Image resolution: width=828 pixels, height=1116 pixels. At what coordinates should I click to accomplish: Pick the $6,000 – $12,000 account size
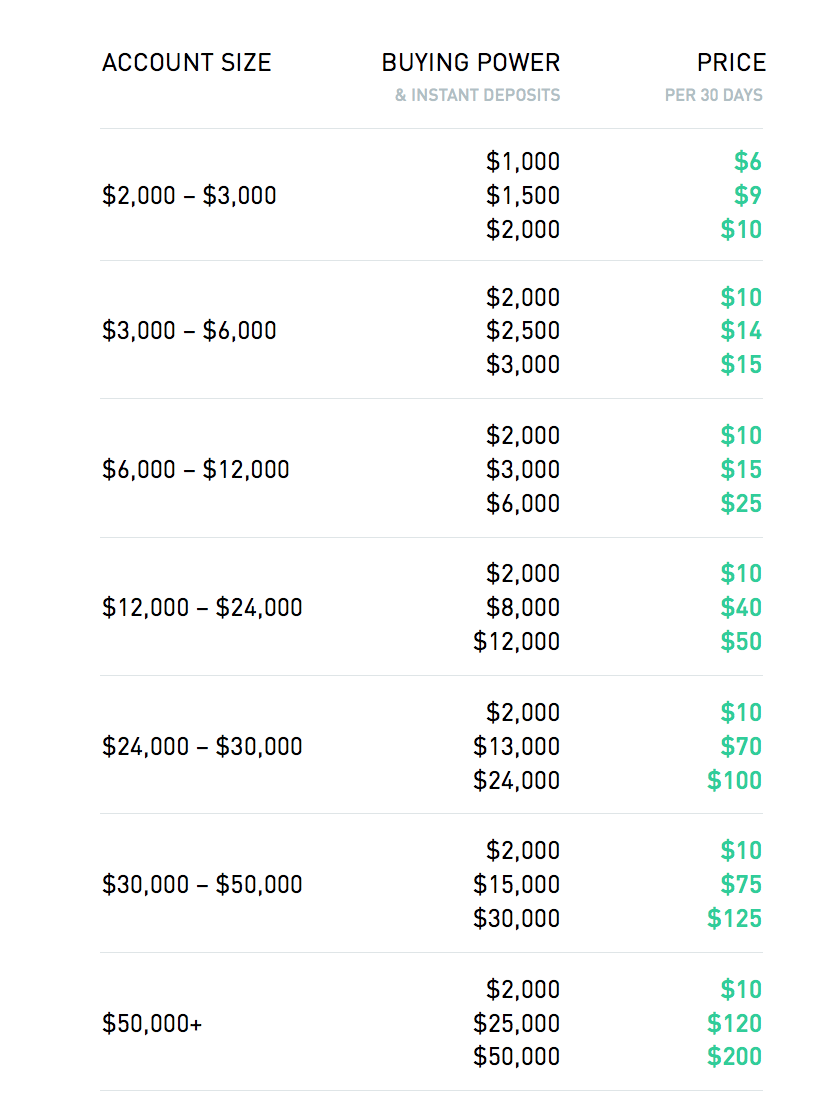(x=196, y=469)
